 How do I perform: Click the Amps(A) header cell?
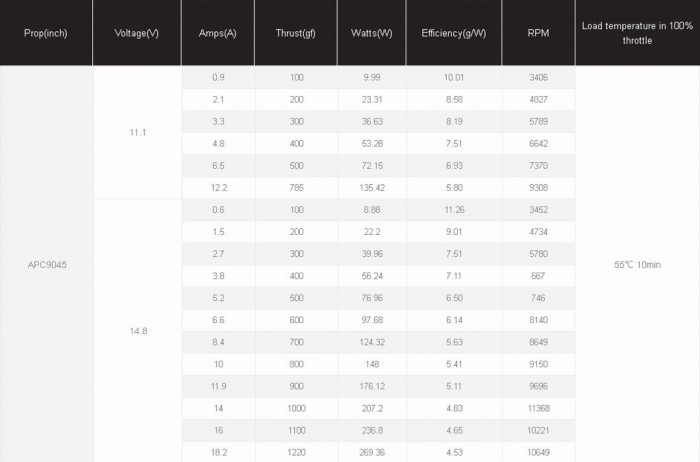218,33
